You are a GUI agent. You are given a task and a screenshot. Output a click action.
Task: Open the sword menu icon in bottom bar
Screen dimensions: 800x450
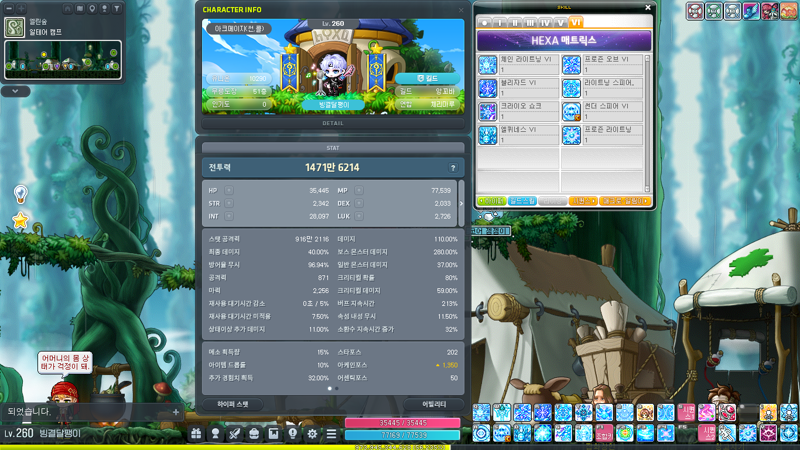235,434
